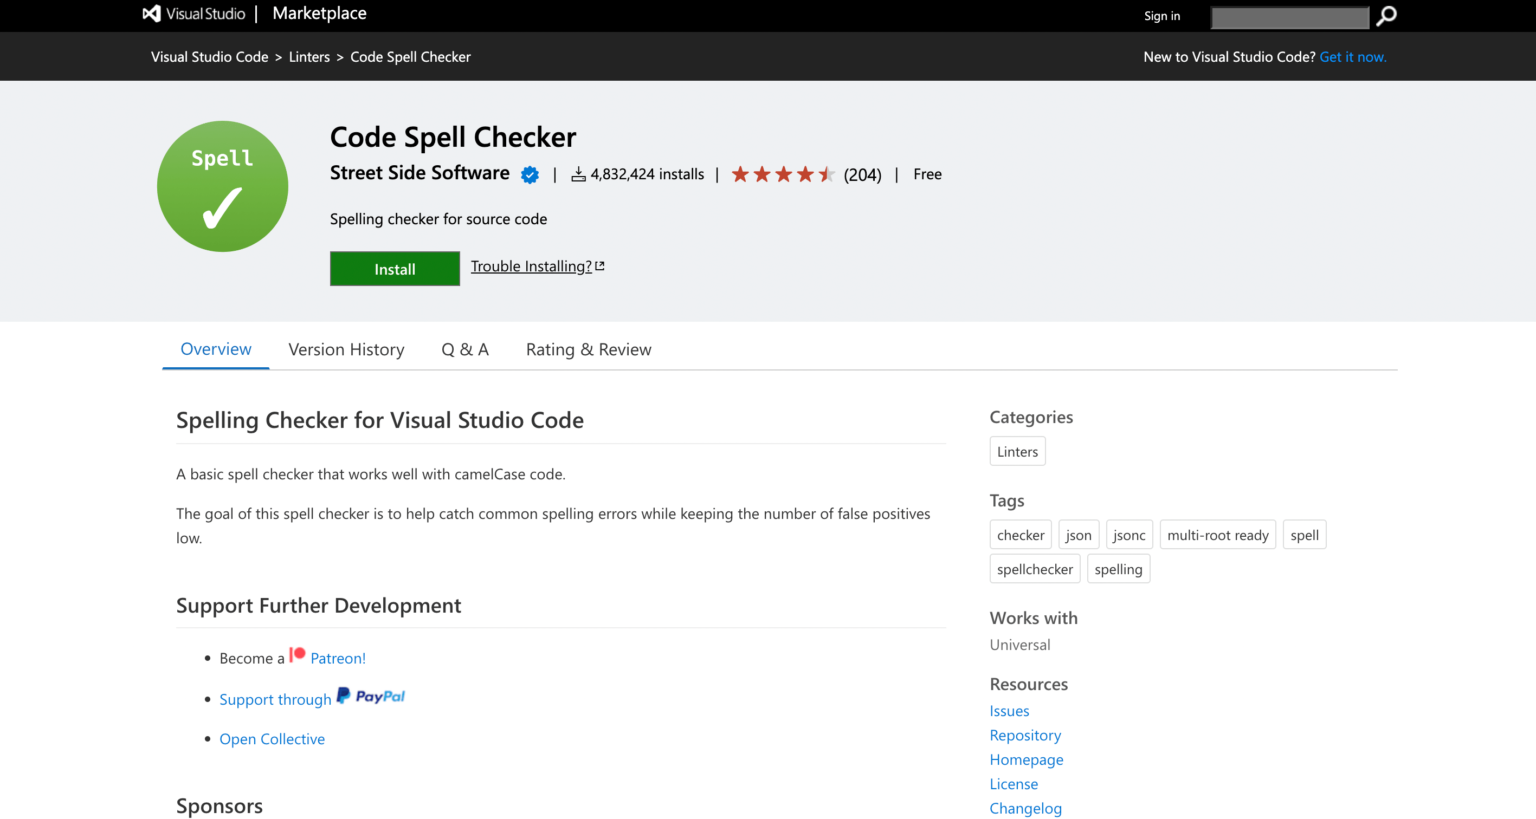
Task: Click the Sign in option
Action: [1161, 16]
